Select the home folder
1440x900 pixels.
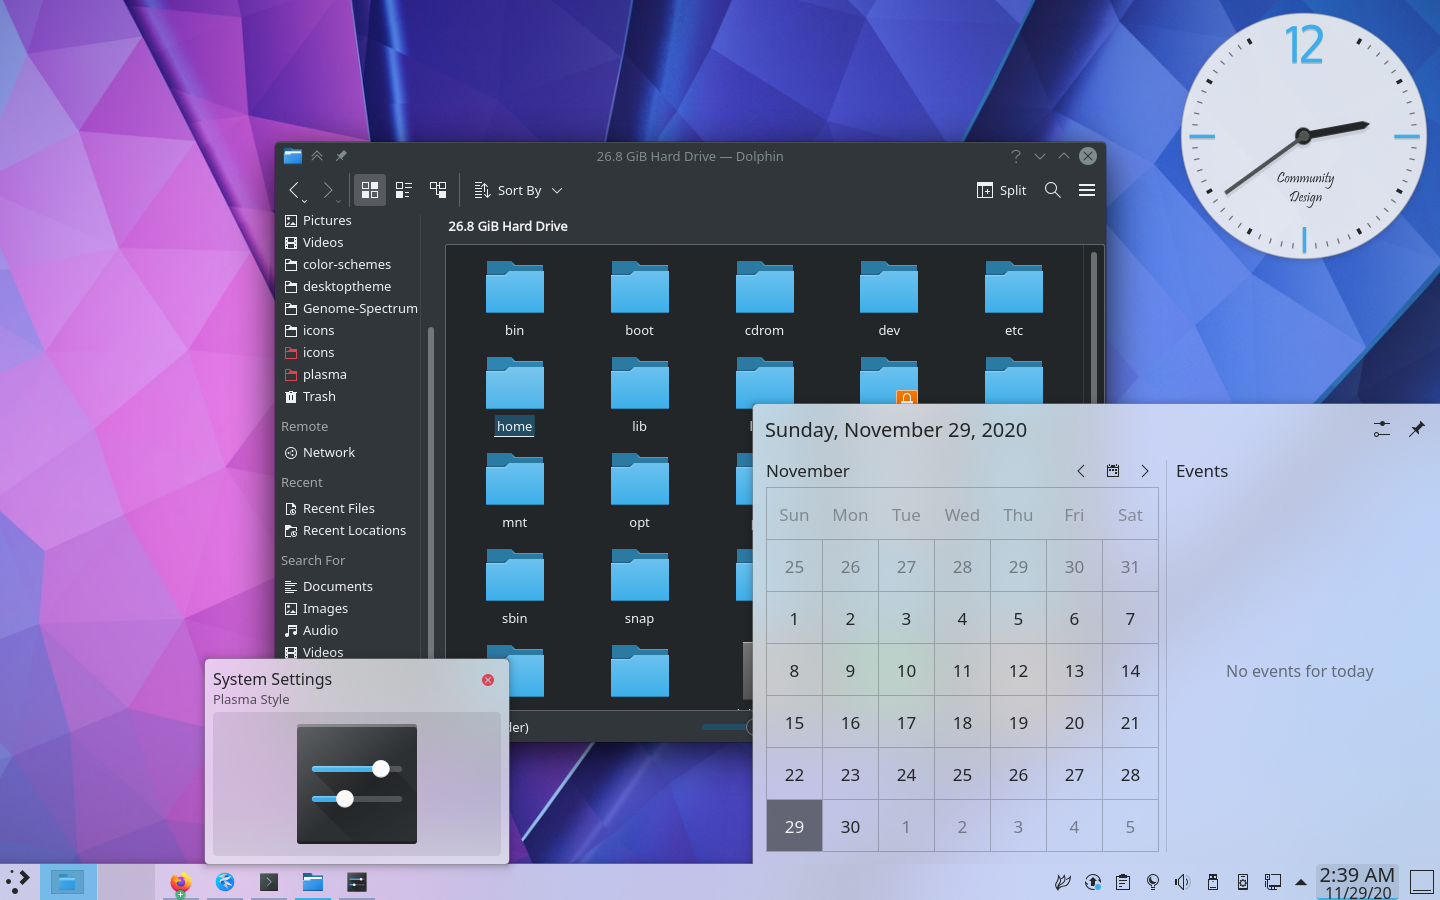(x=515, y=394)
